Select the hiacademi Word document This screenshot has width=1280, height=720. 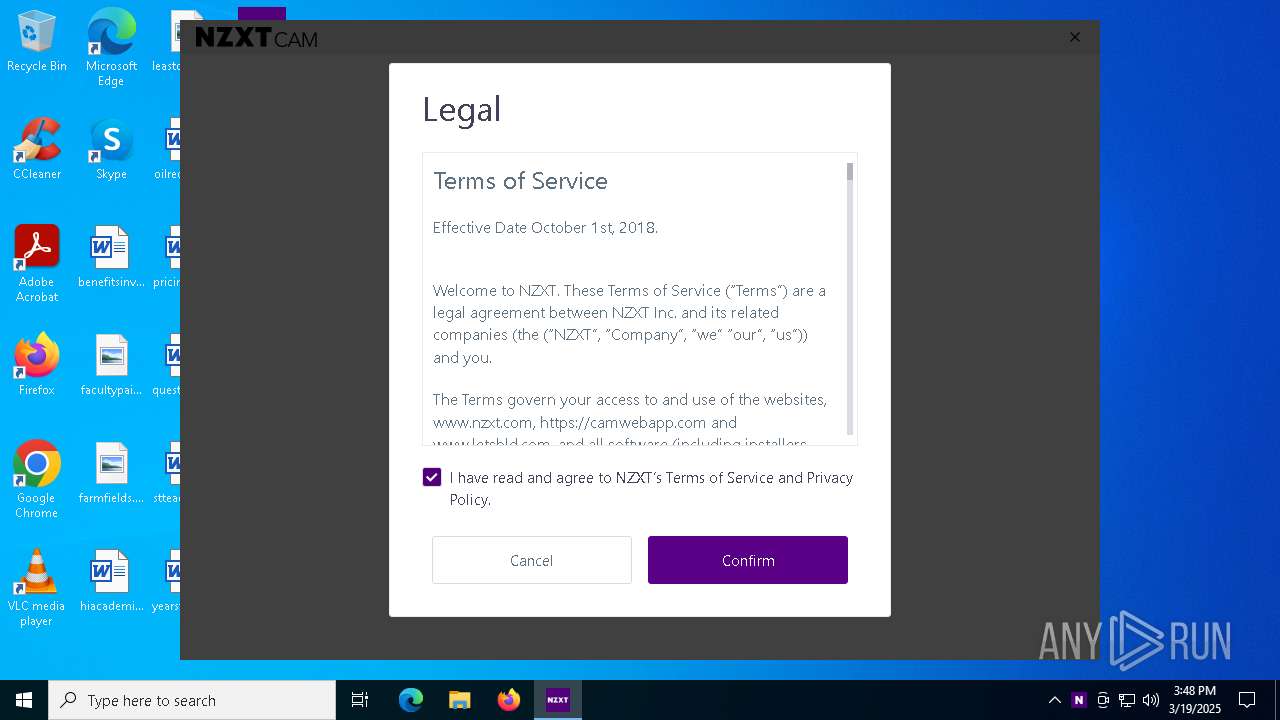[111, 581]
